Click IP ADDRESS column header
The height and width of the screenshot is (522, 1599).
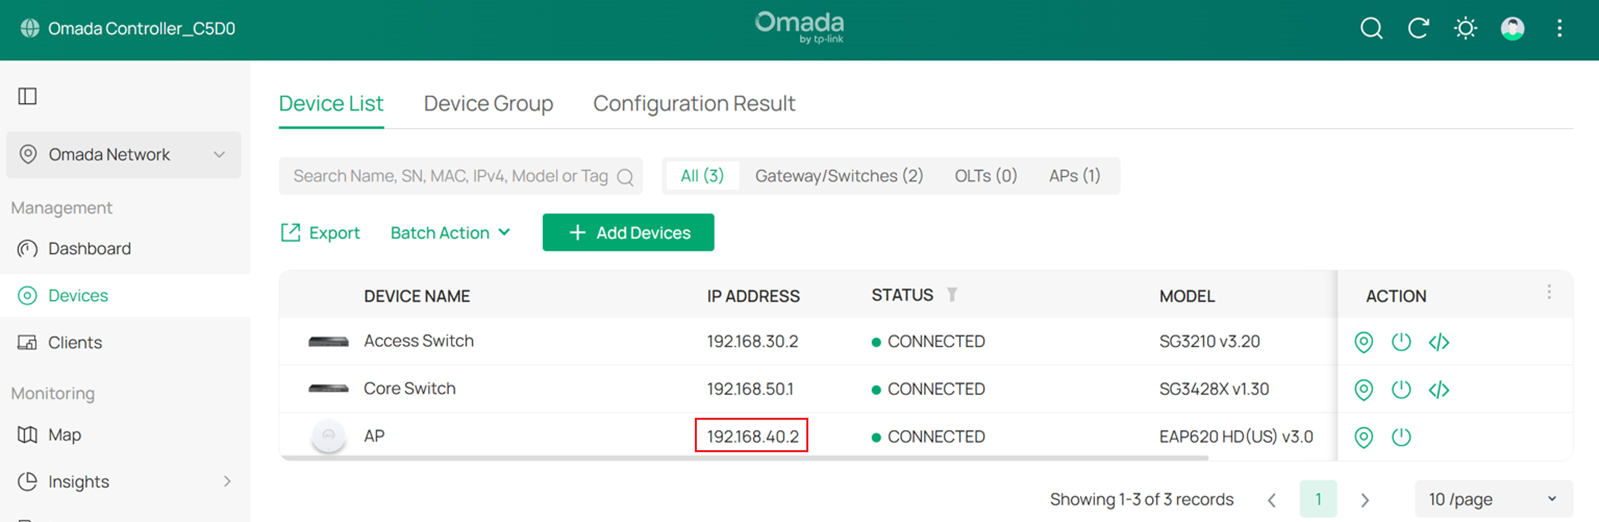pos(753,296)
